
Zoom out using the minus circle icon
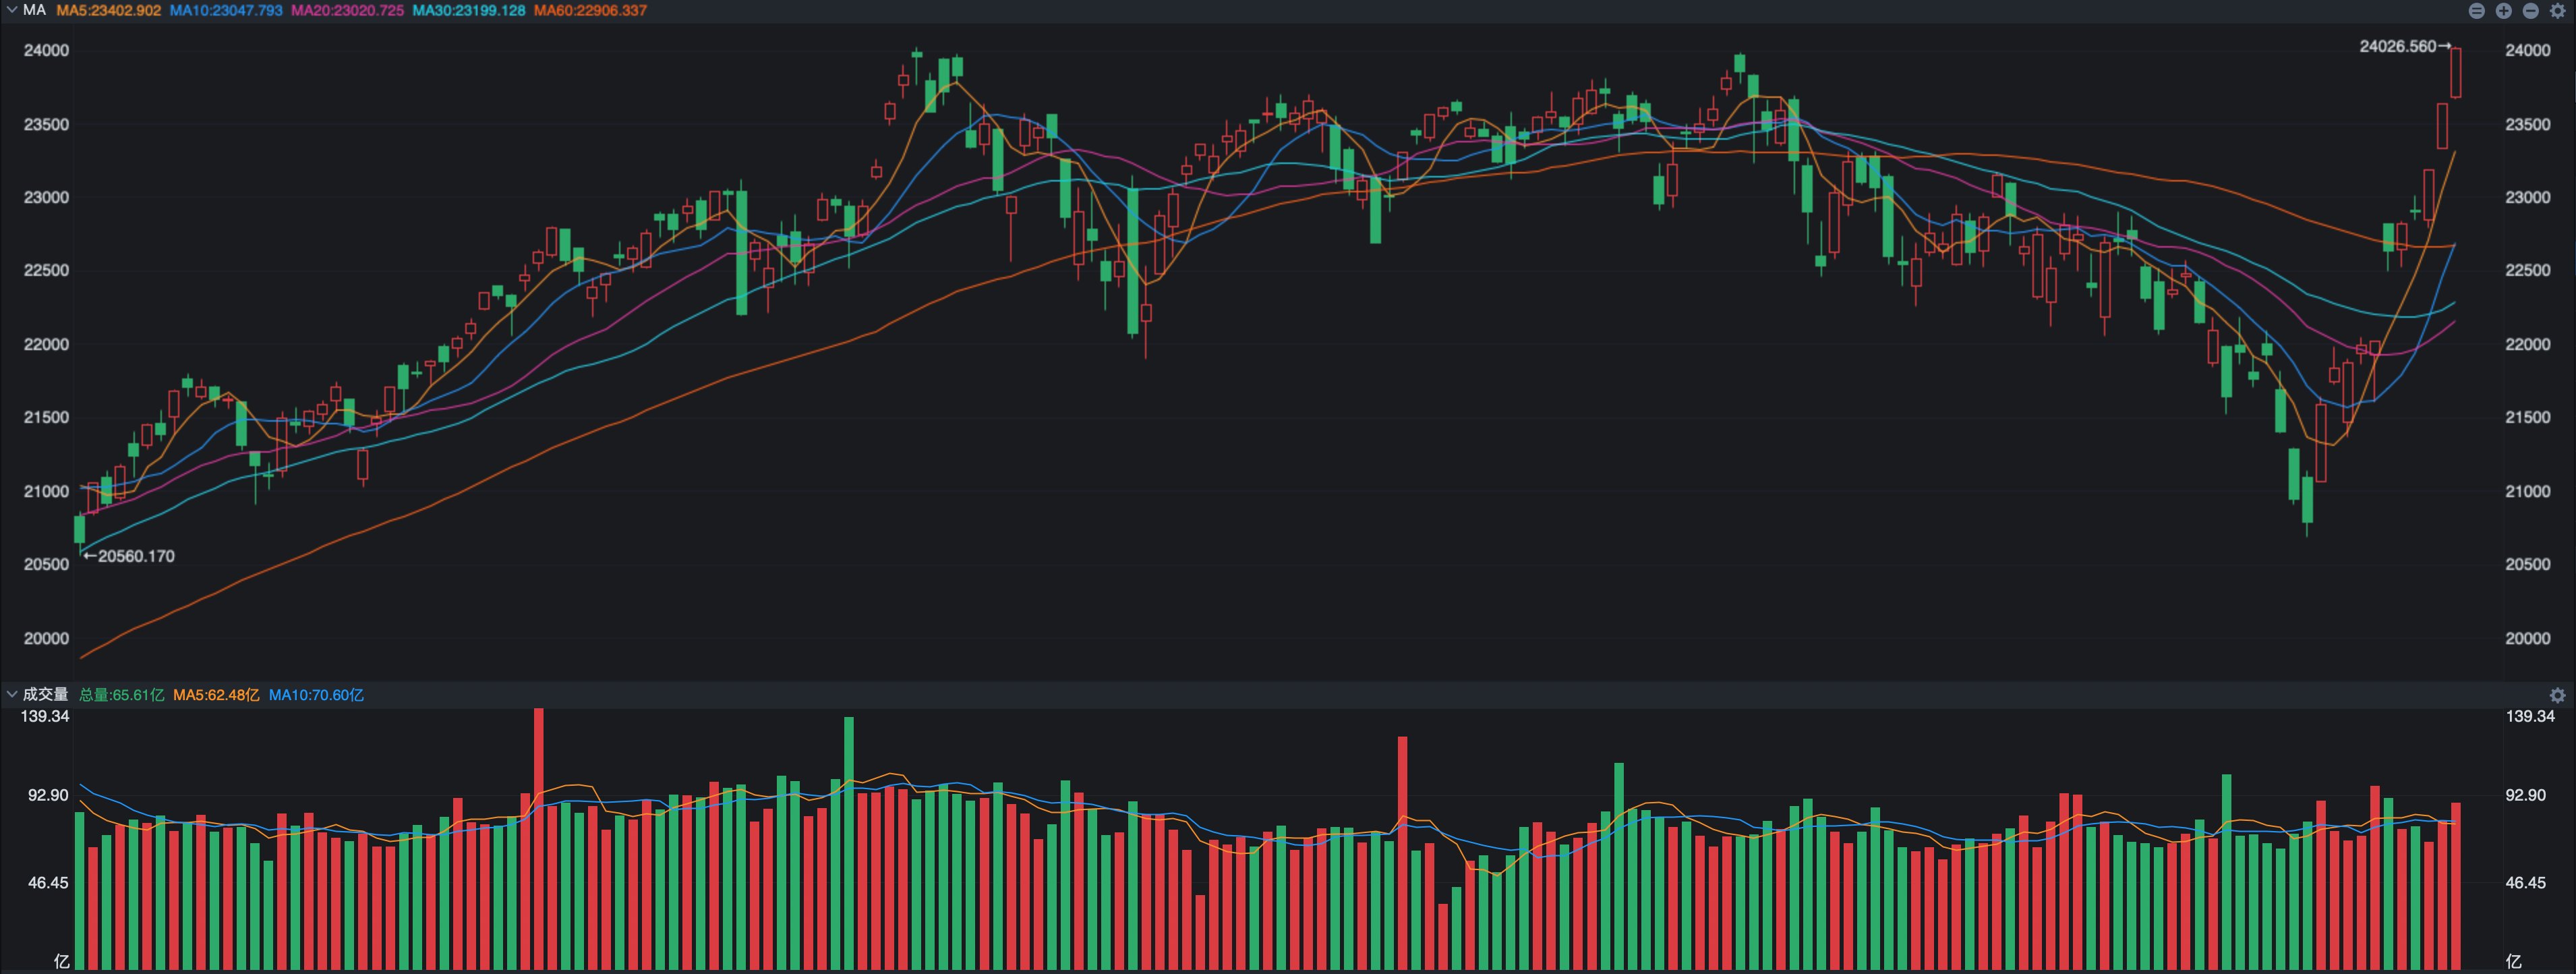coord(2531,11)
